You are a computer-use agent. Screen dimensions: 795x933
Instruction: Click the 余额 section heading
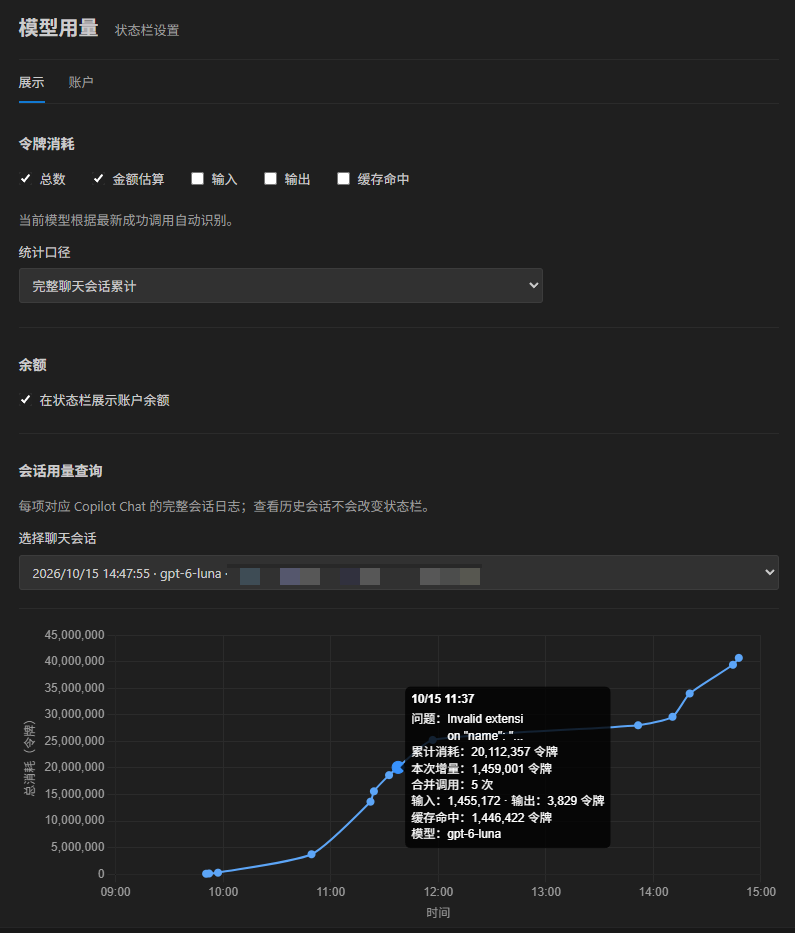(x=32, y=365)
